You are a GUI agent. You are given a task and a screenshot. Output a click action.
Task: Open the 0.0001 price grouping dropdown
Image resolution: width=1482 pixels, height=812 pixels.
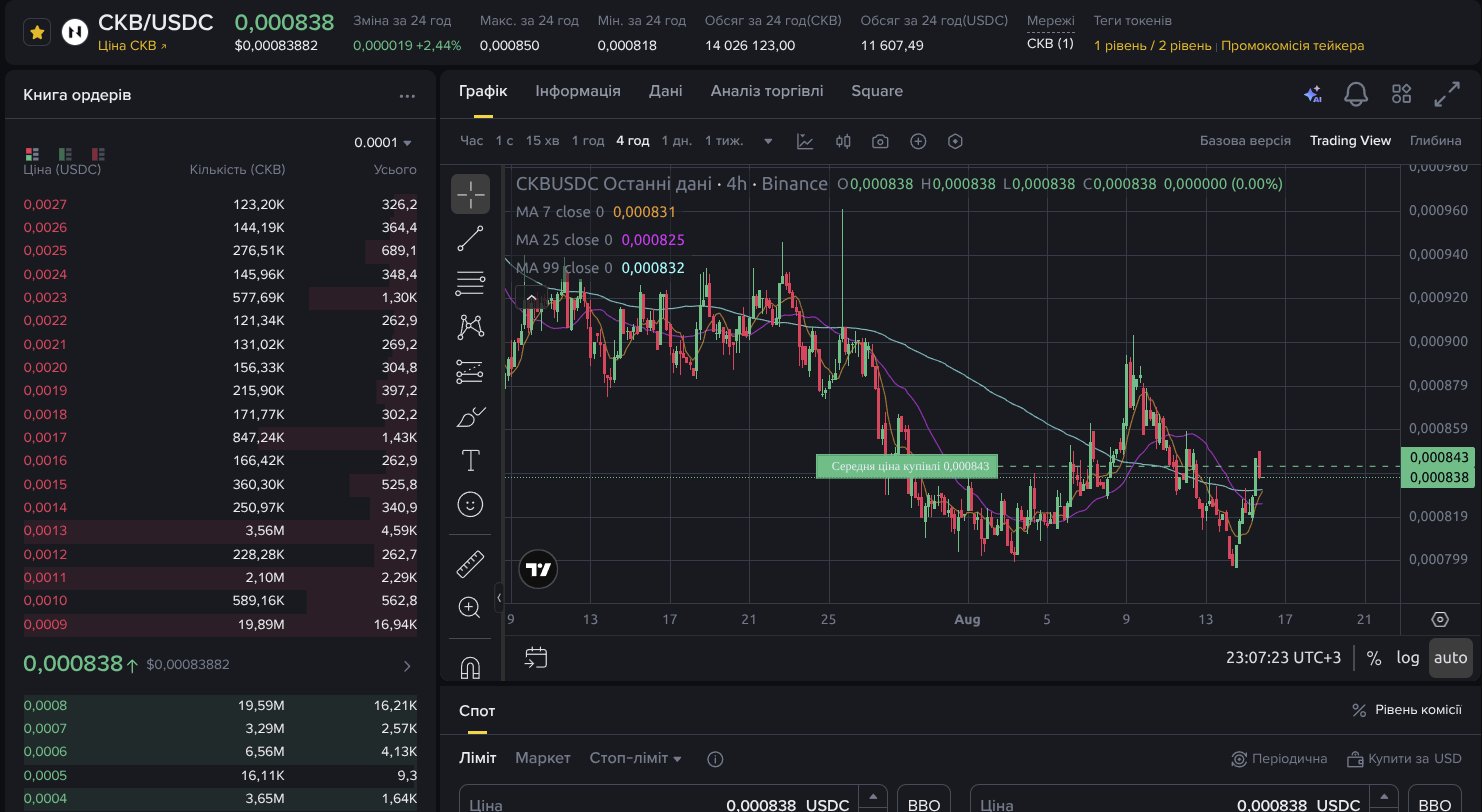[x=383, y=143]
